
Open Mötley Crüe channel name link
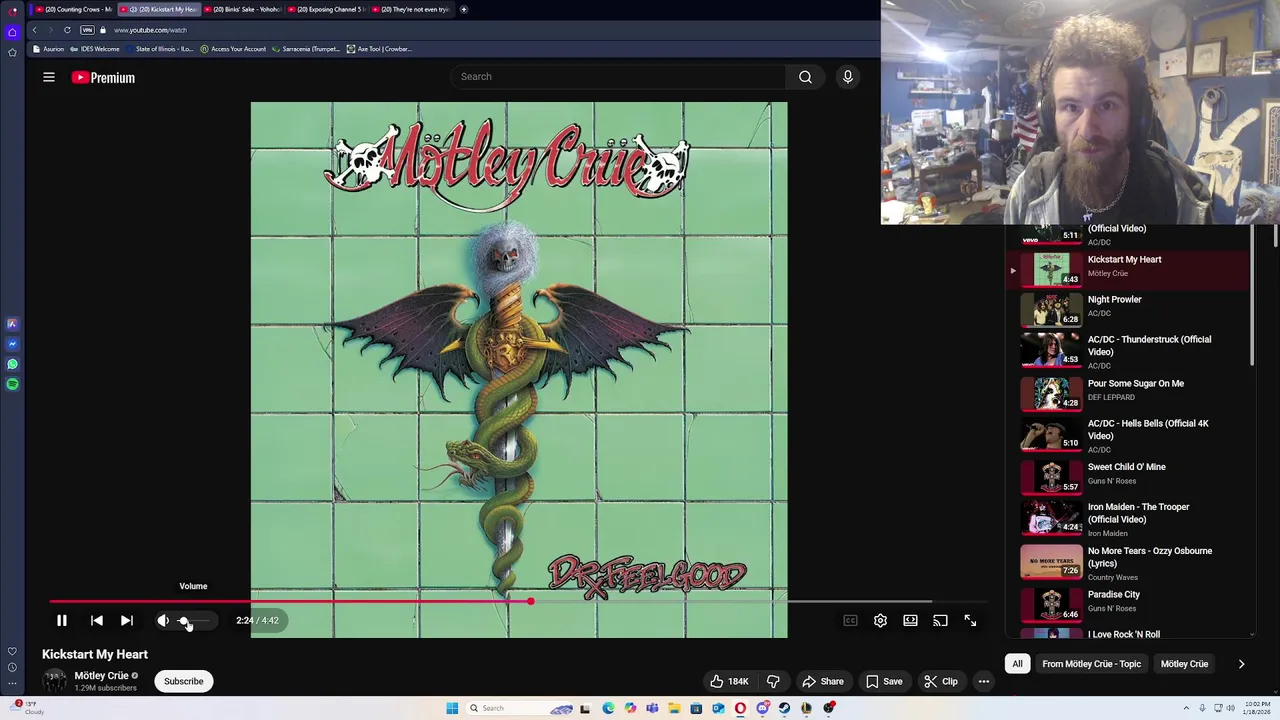point(101,675)
